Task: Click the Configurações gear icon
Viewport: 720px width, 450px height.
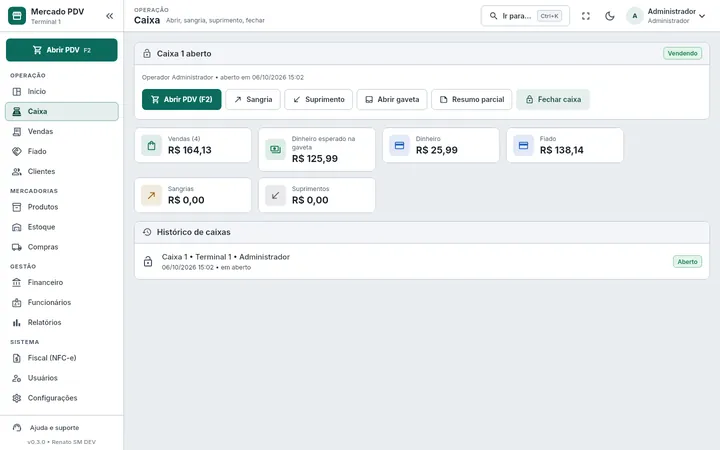Action: point(17,398)
